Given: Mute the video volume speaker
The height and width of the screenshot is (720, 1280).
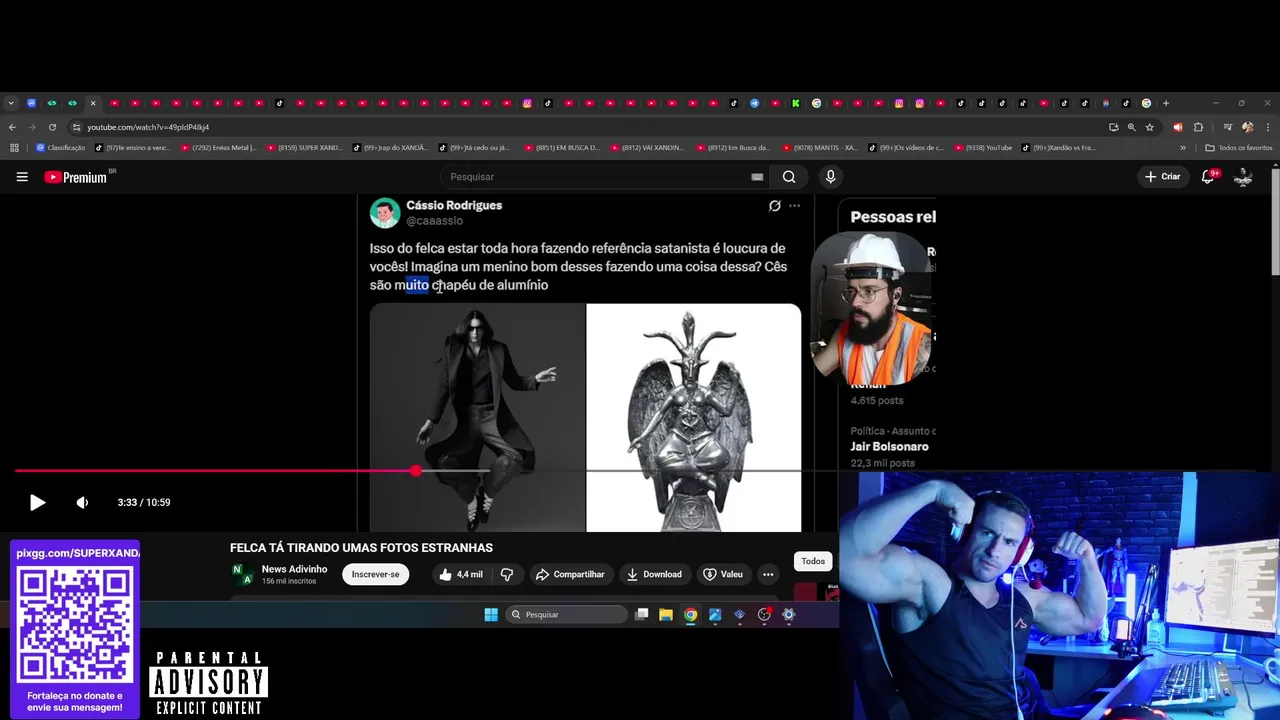Looking at the screenshot, I should (x=82, y=503).
